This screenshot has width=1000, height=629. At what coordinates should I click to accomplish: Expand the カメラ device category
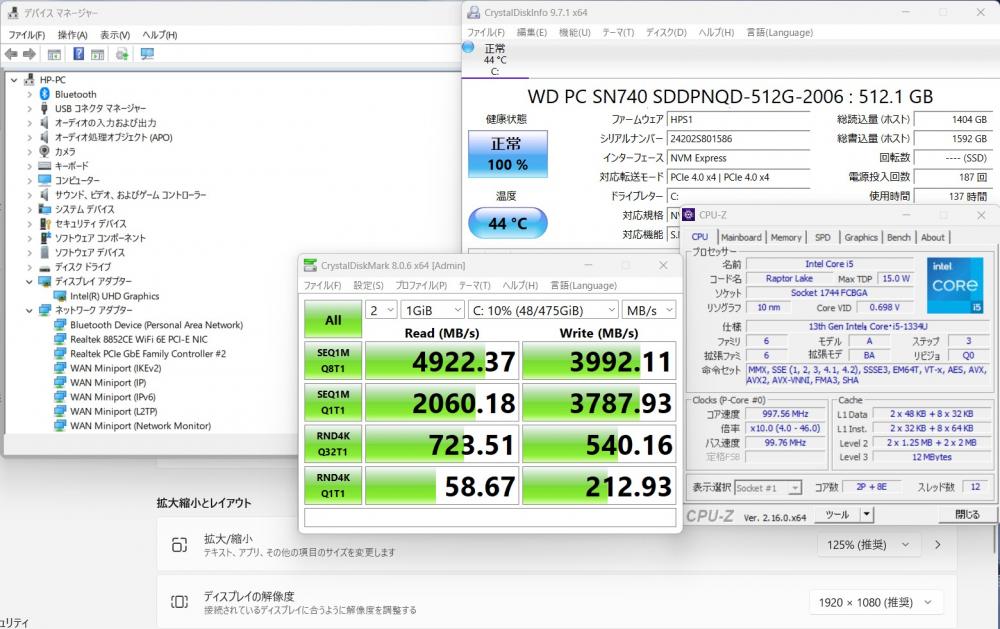tap(30, 152)
